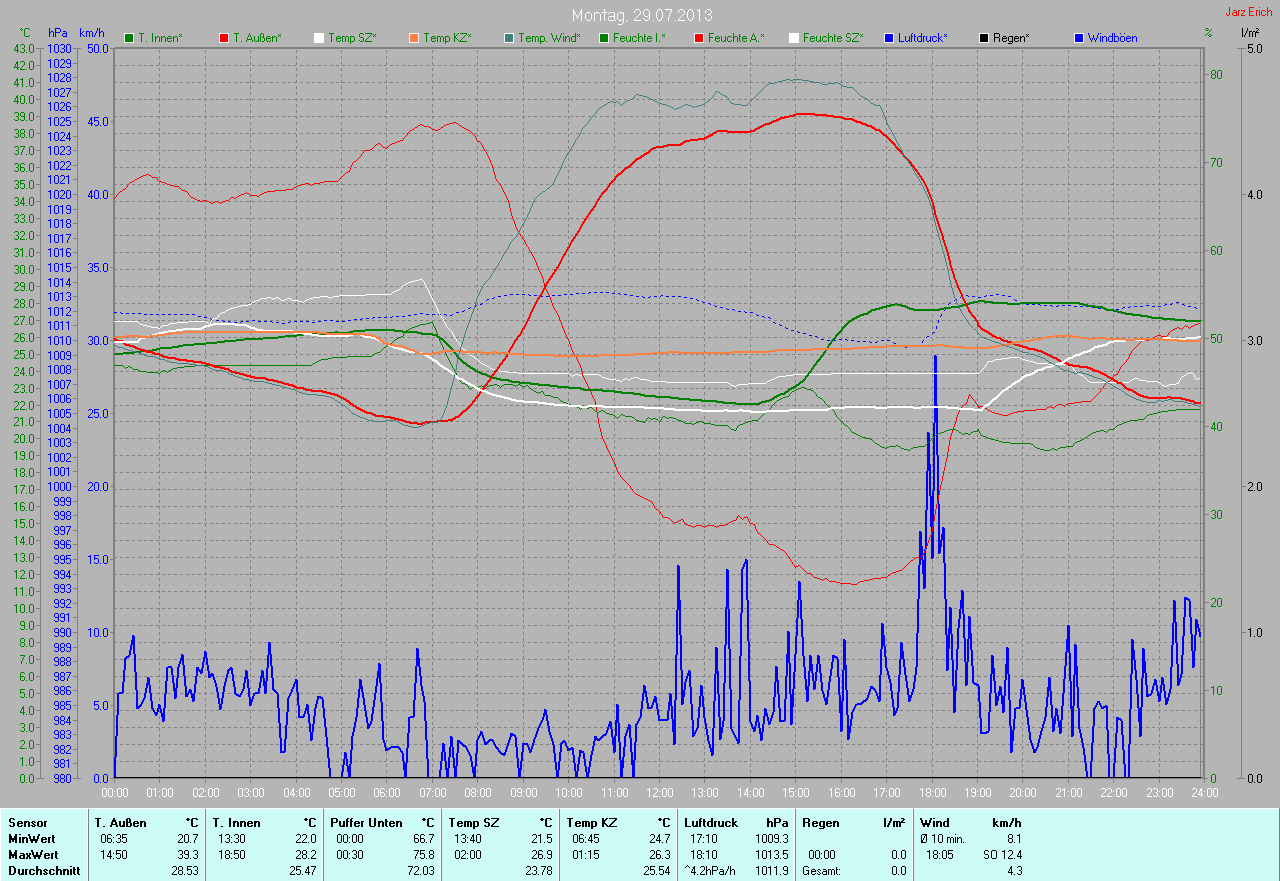Click the 12:00 time axis label
Viewport: 1280px width, 881px height.
tap(660, 793)
